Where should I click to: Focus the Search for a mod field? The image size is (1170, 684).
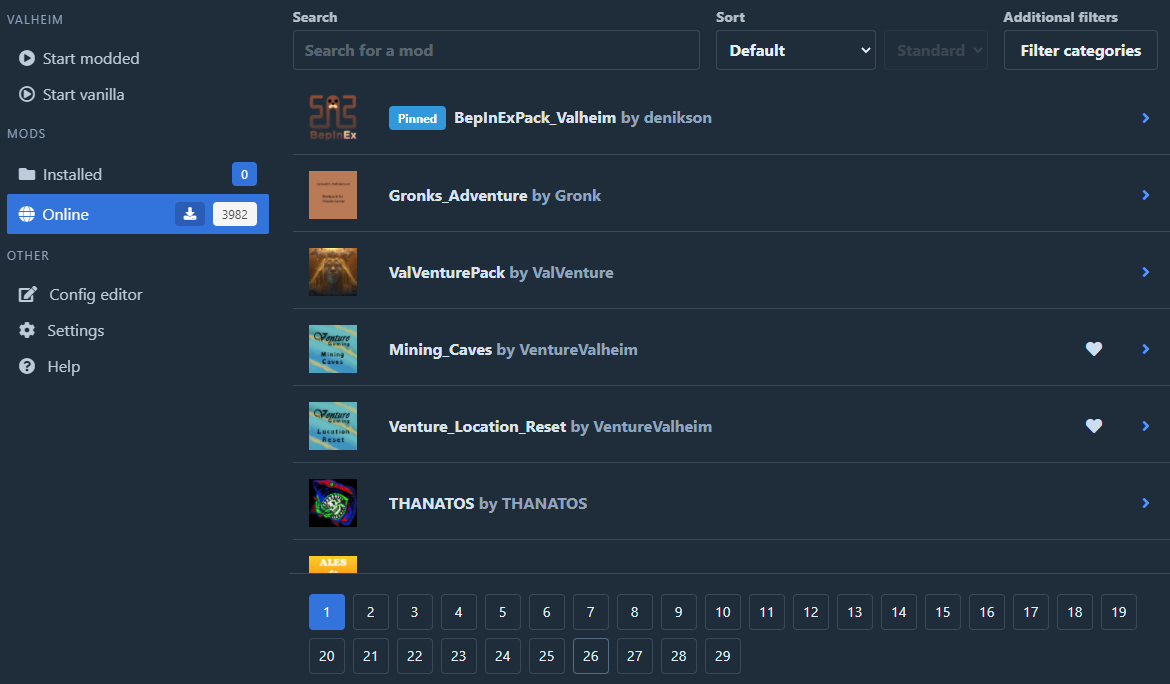pos(496,50)
